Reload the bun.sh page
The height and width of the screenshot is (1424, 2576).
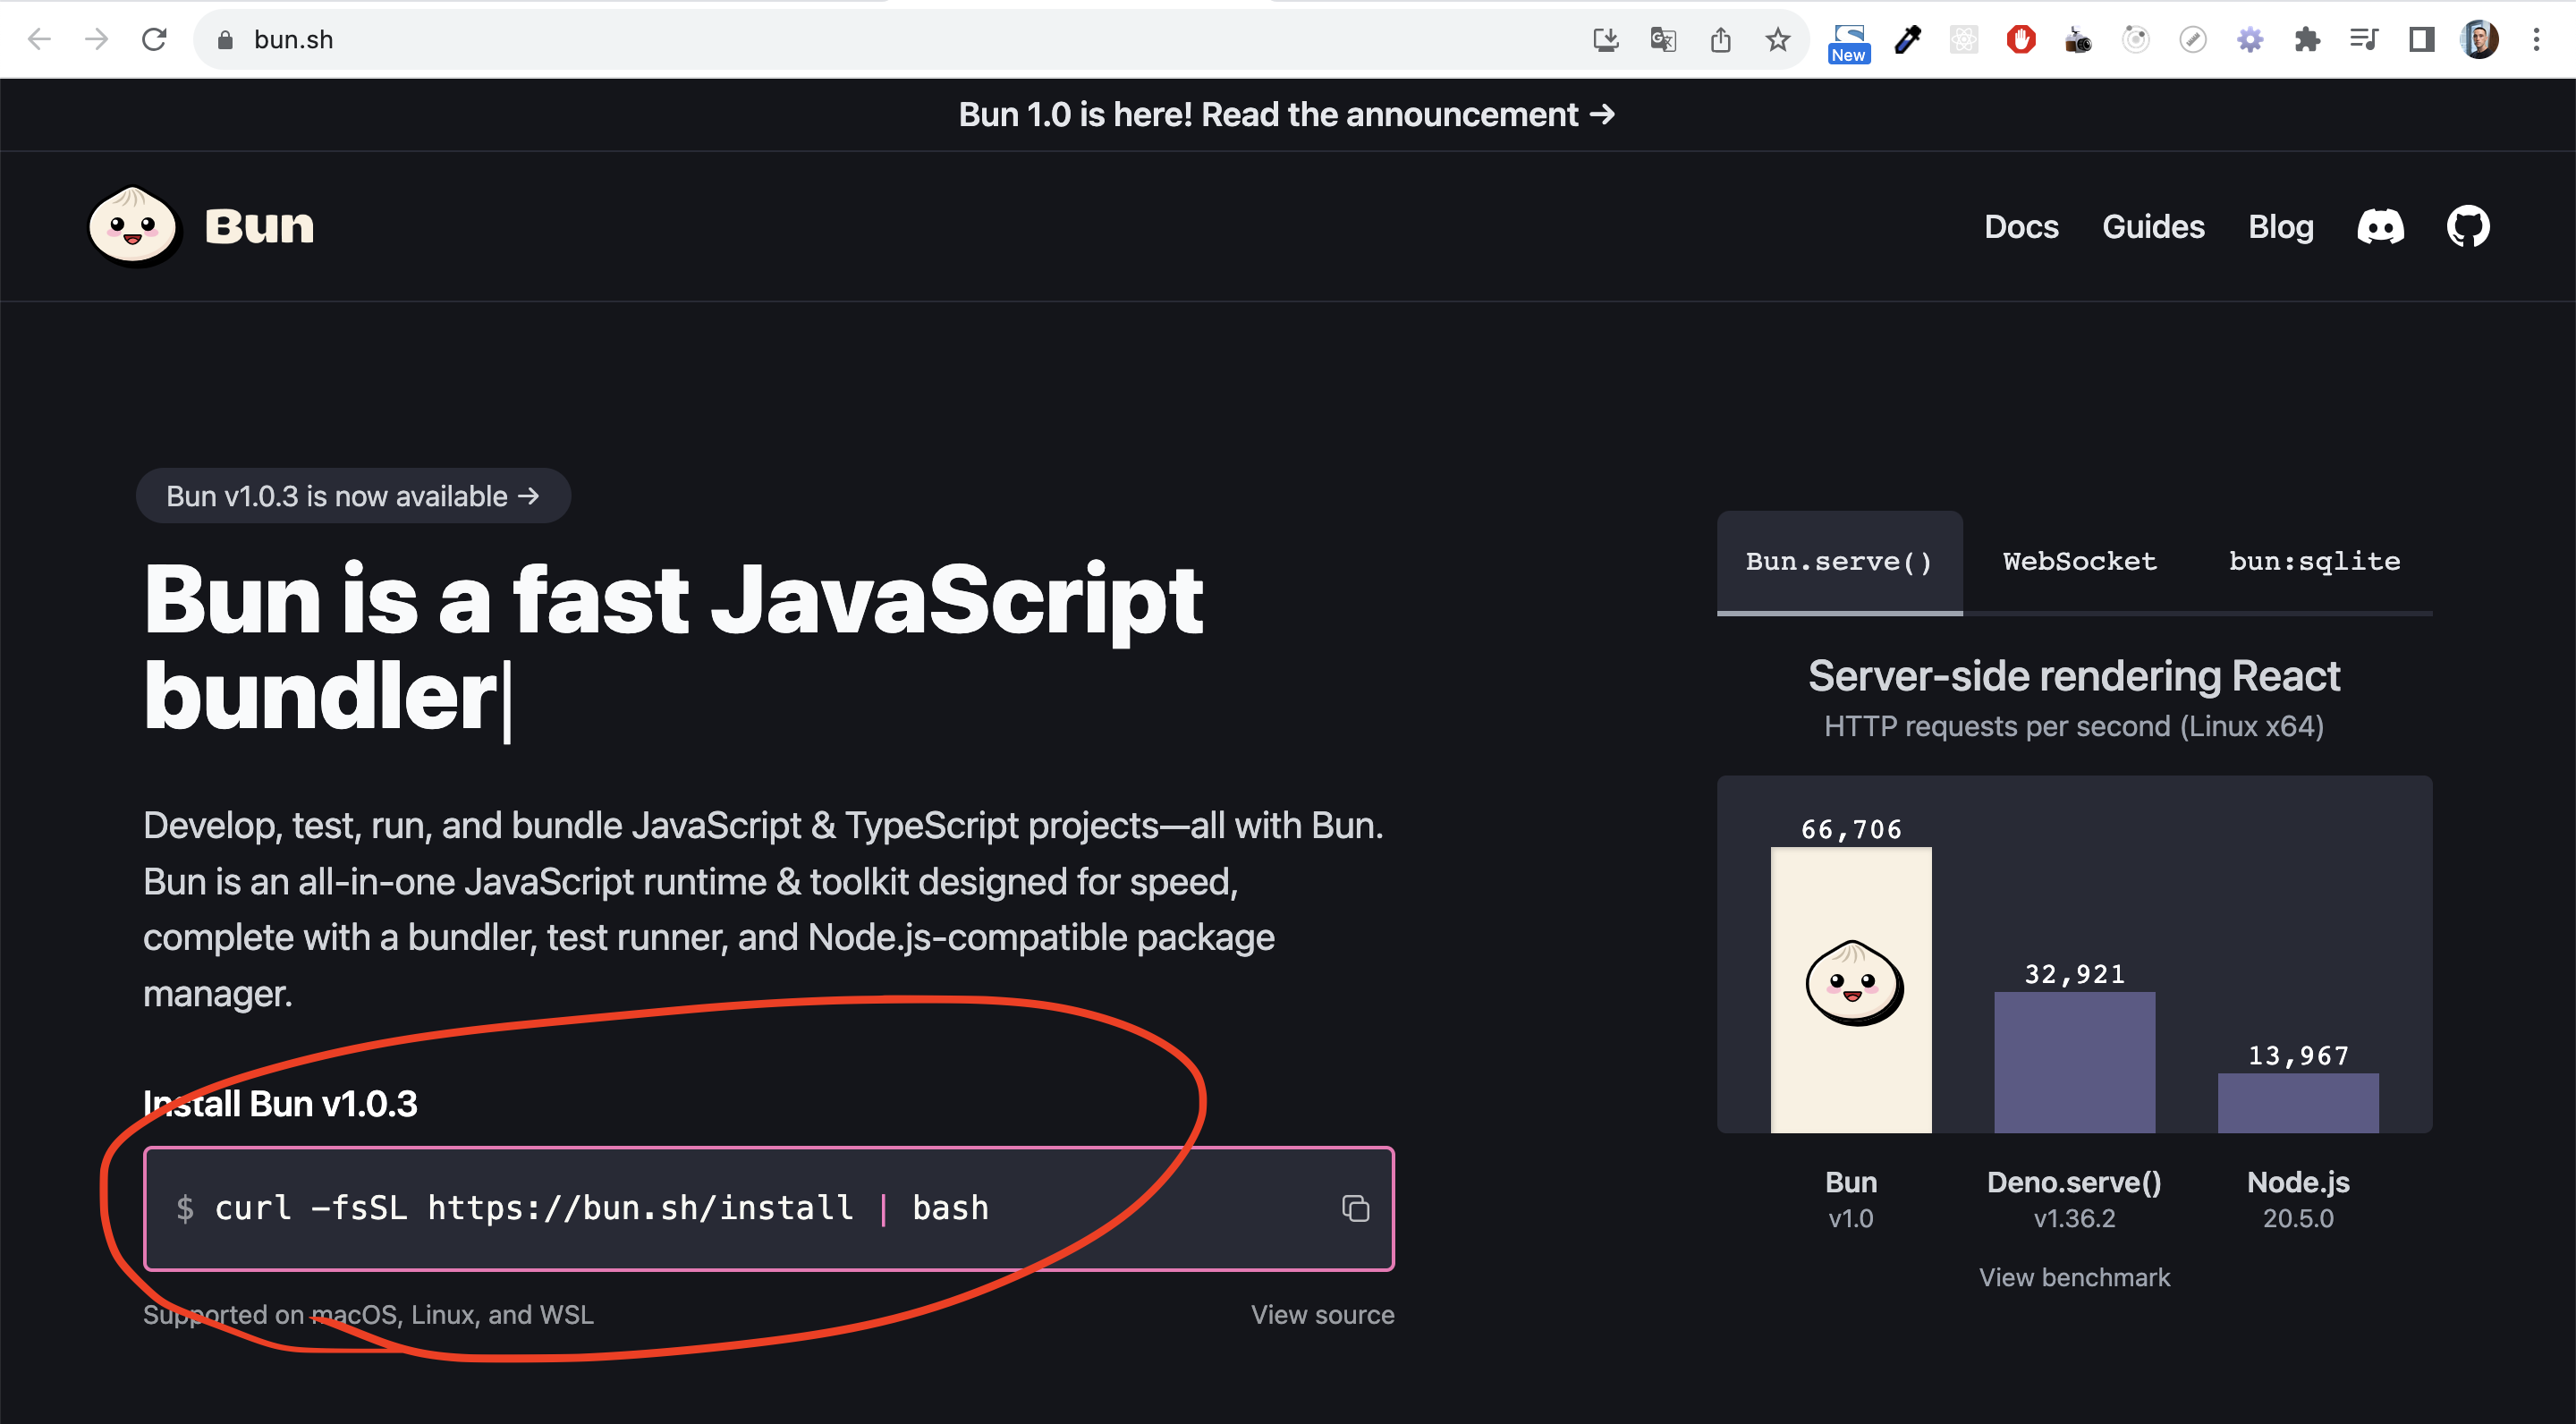(154, 39)
